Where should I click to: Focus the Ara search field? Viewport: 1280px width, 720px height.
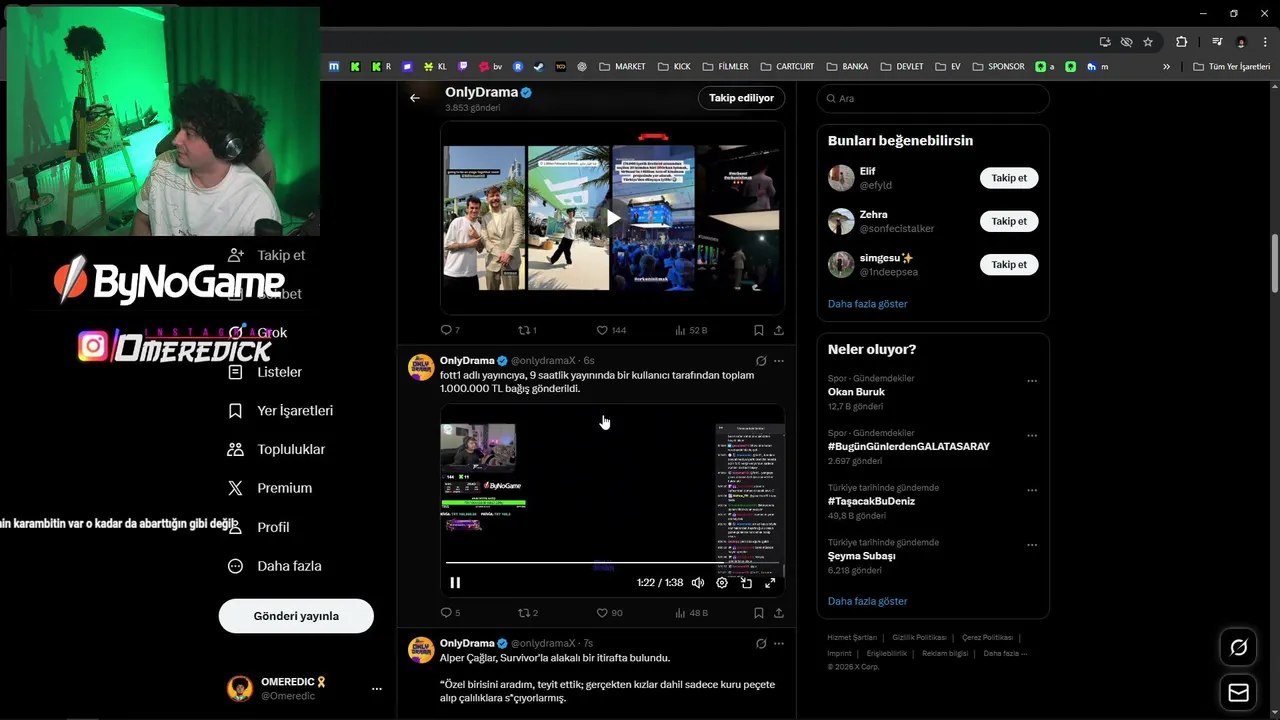point(933,98)
